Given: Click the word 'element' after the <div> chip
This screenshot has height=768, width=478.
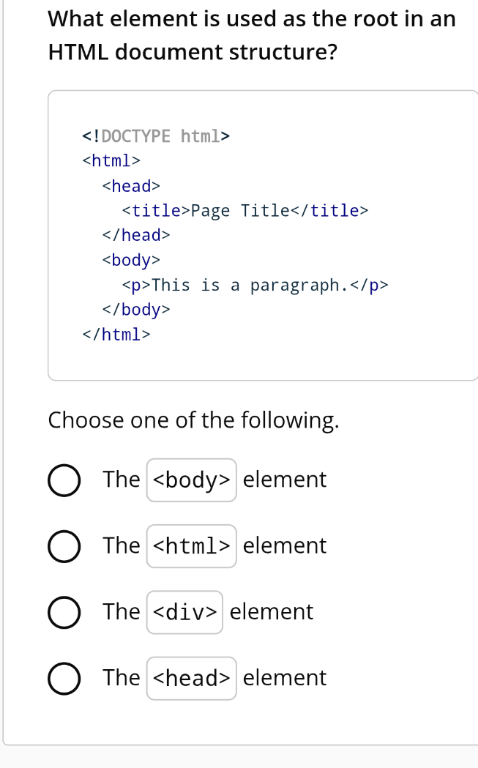Looking at the screenshot, I should click(x=271, y=612).
